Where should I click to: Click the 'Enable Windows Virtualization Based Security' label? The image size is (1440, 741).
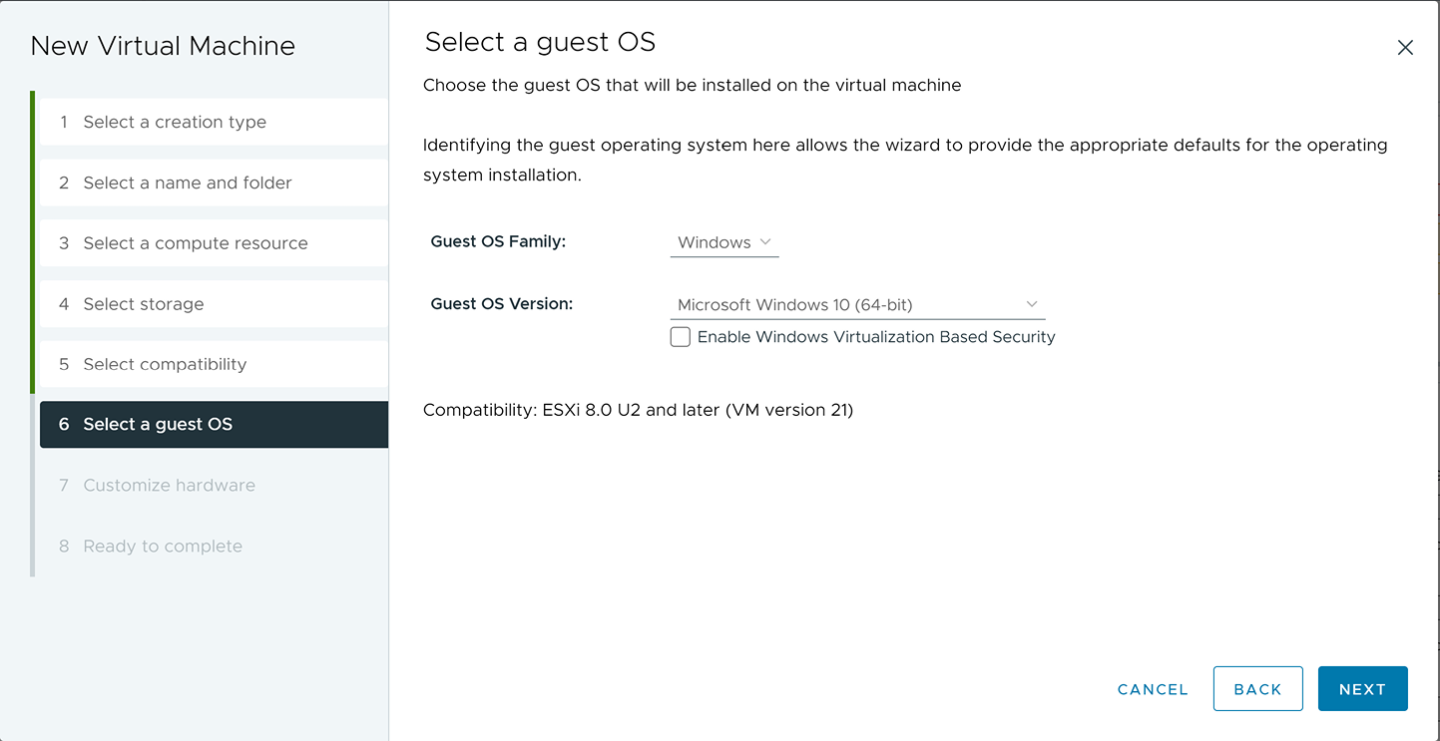[876, 337]
